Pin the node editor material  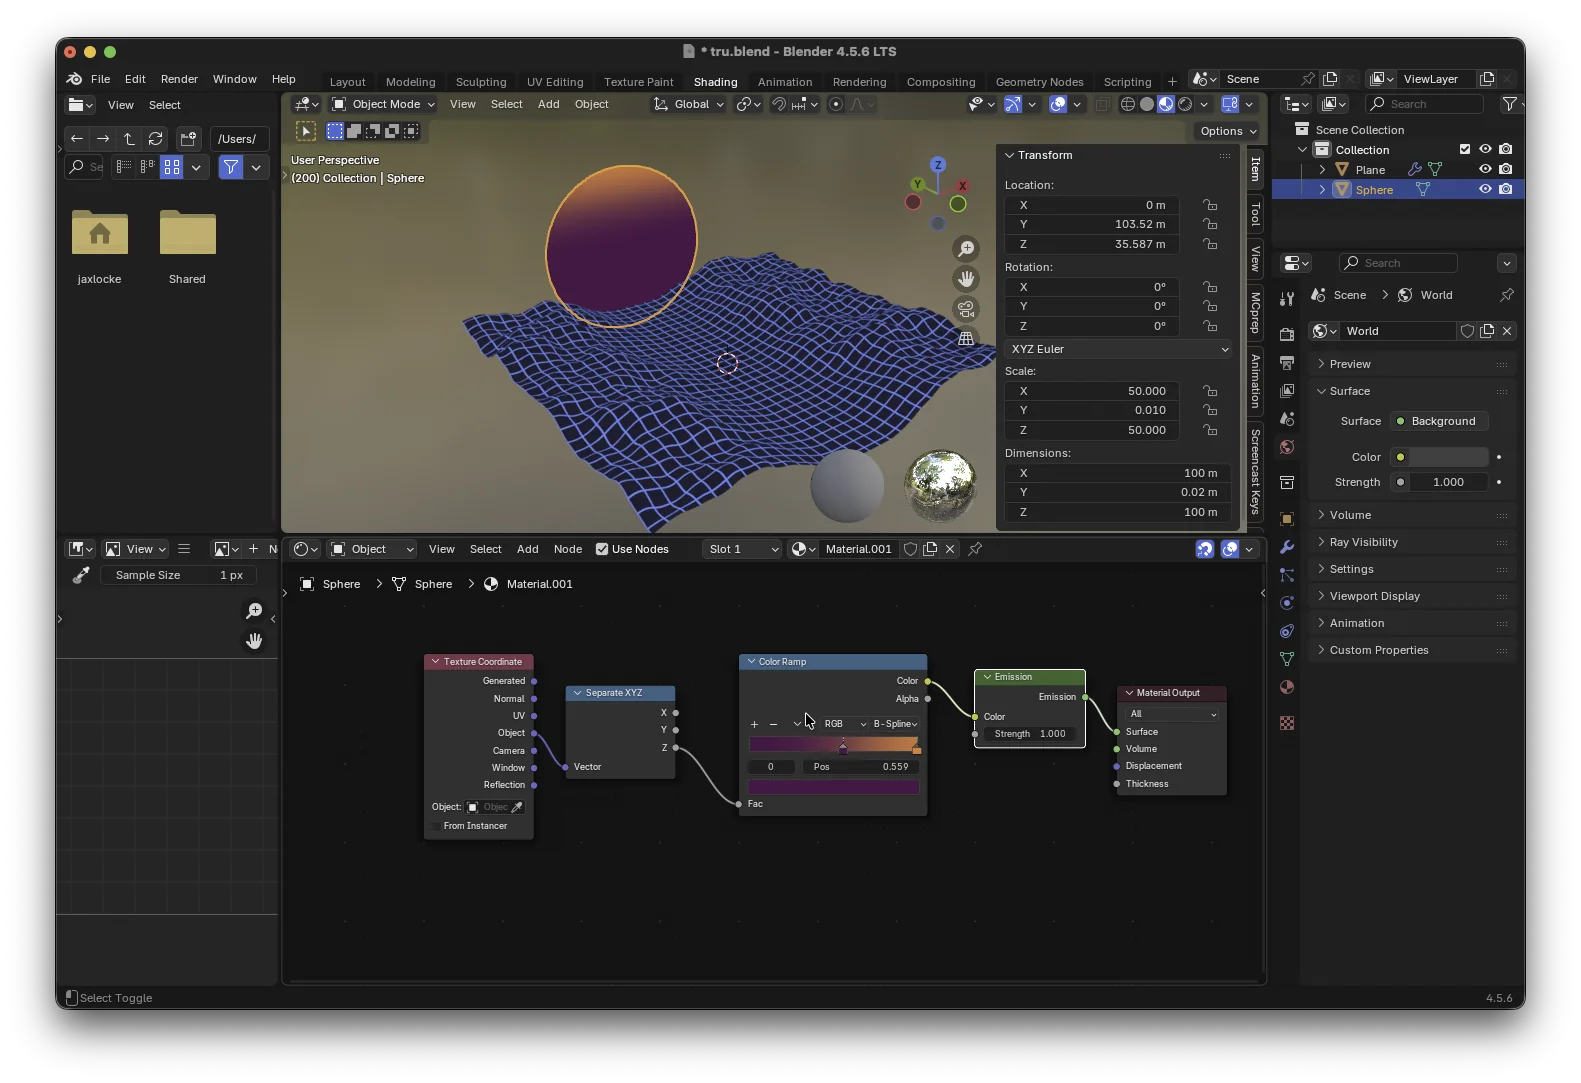coord(975,549)
